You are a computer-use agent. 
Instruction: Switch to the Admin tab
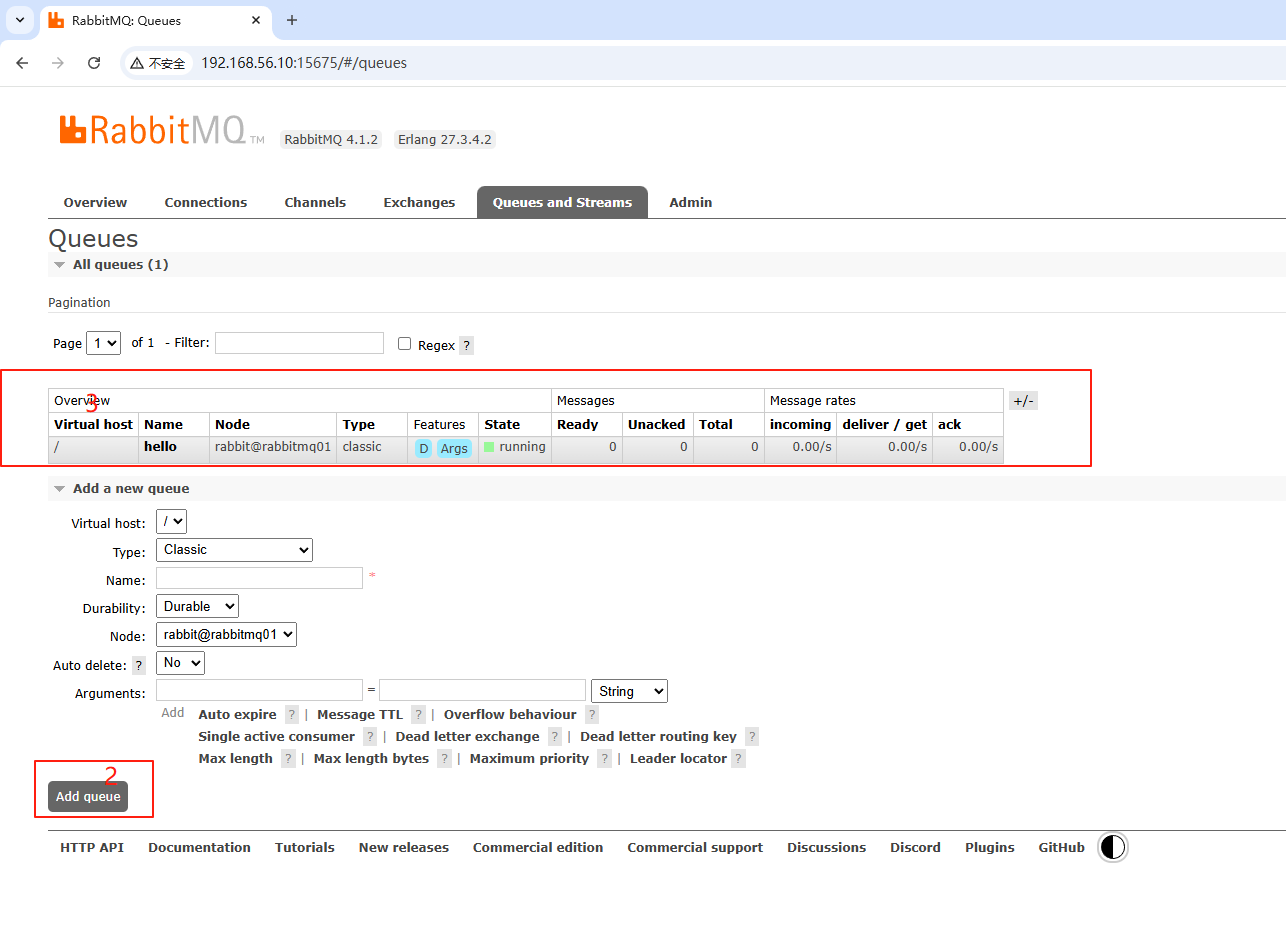pos(691,202)
